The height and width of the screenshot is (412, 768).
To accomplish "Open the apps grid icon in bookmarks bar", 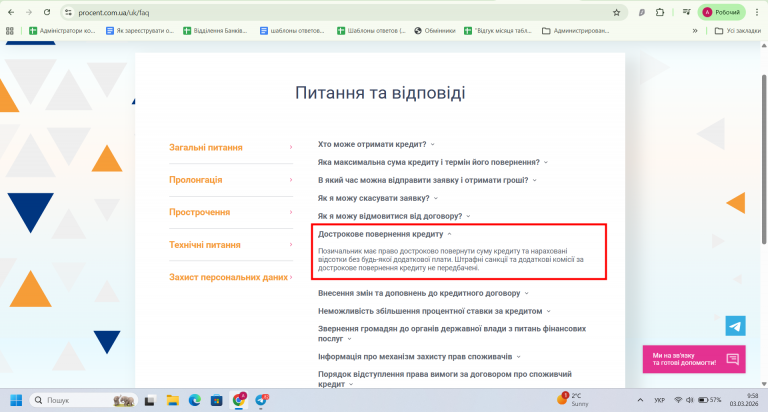I will pyautogui.click(x=9, y=30).
